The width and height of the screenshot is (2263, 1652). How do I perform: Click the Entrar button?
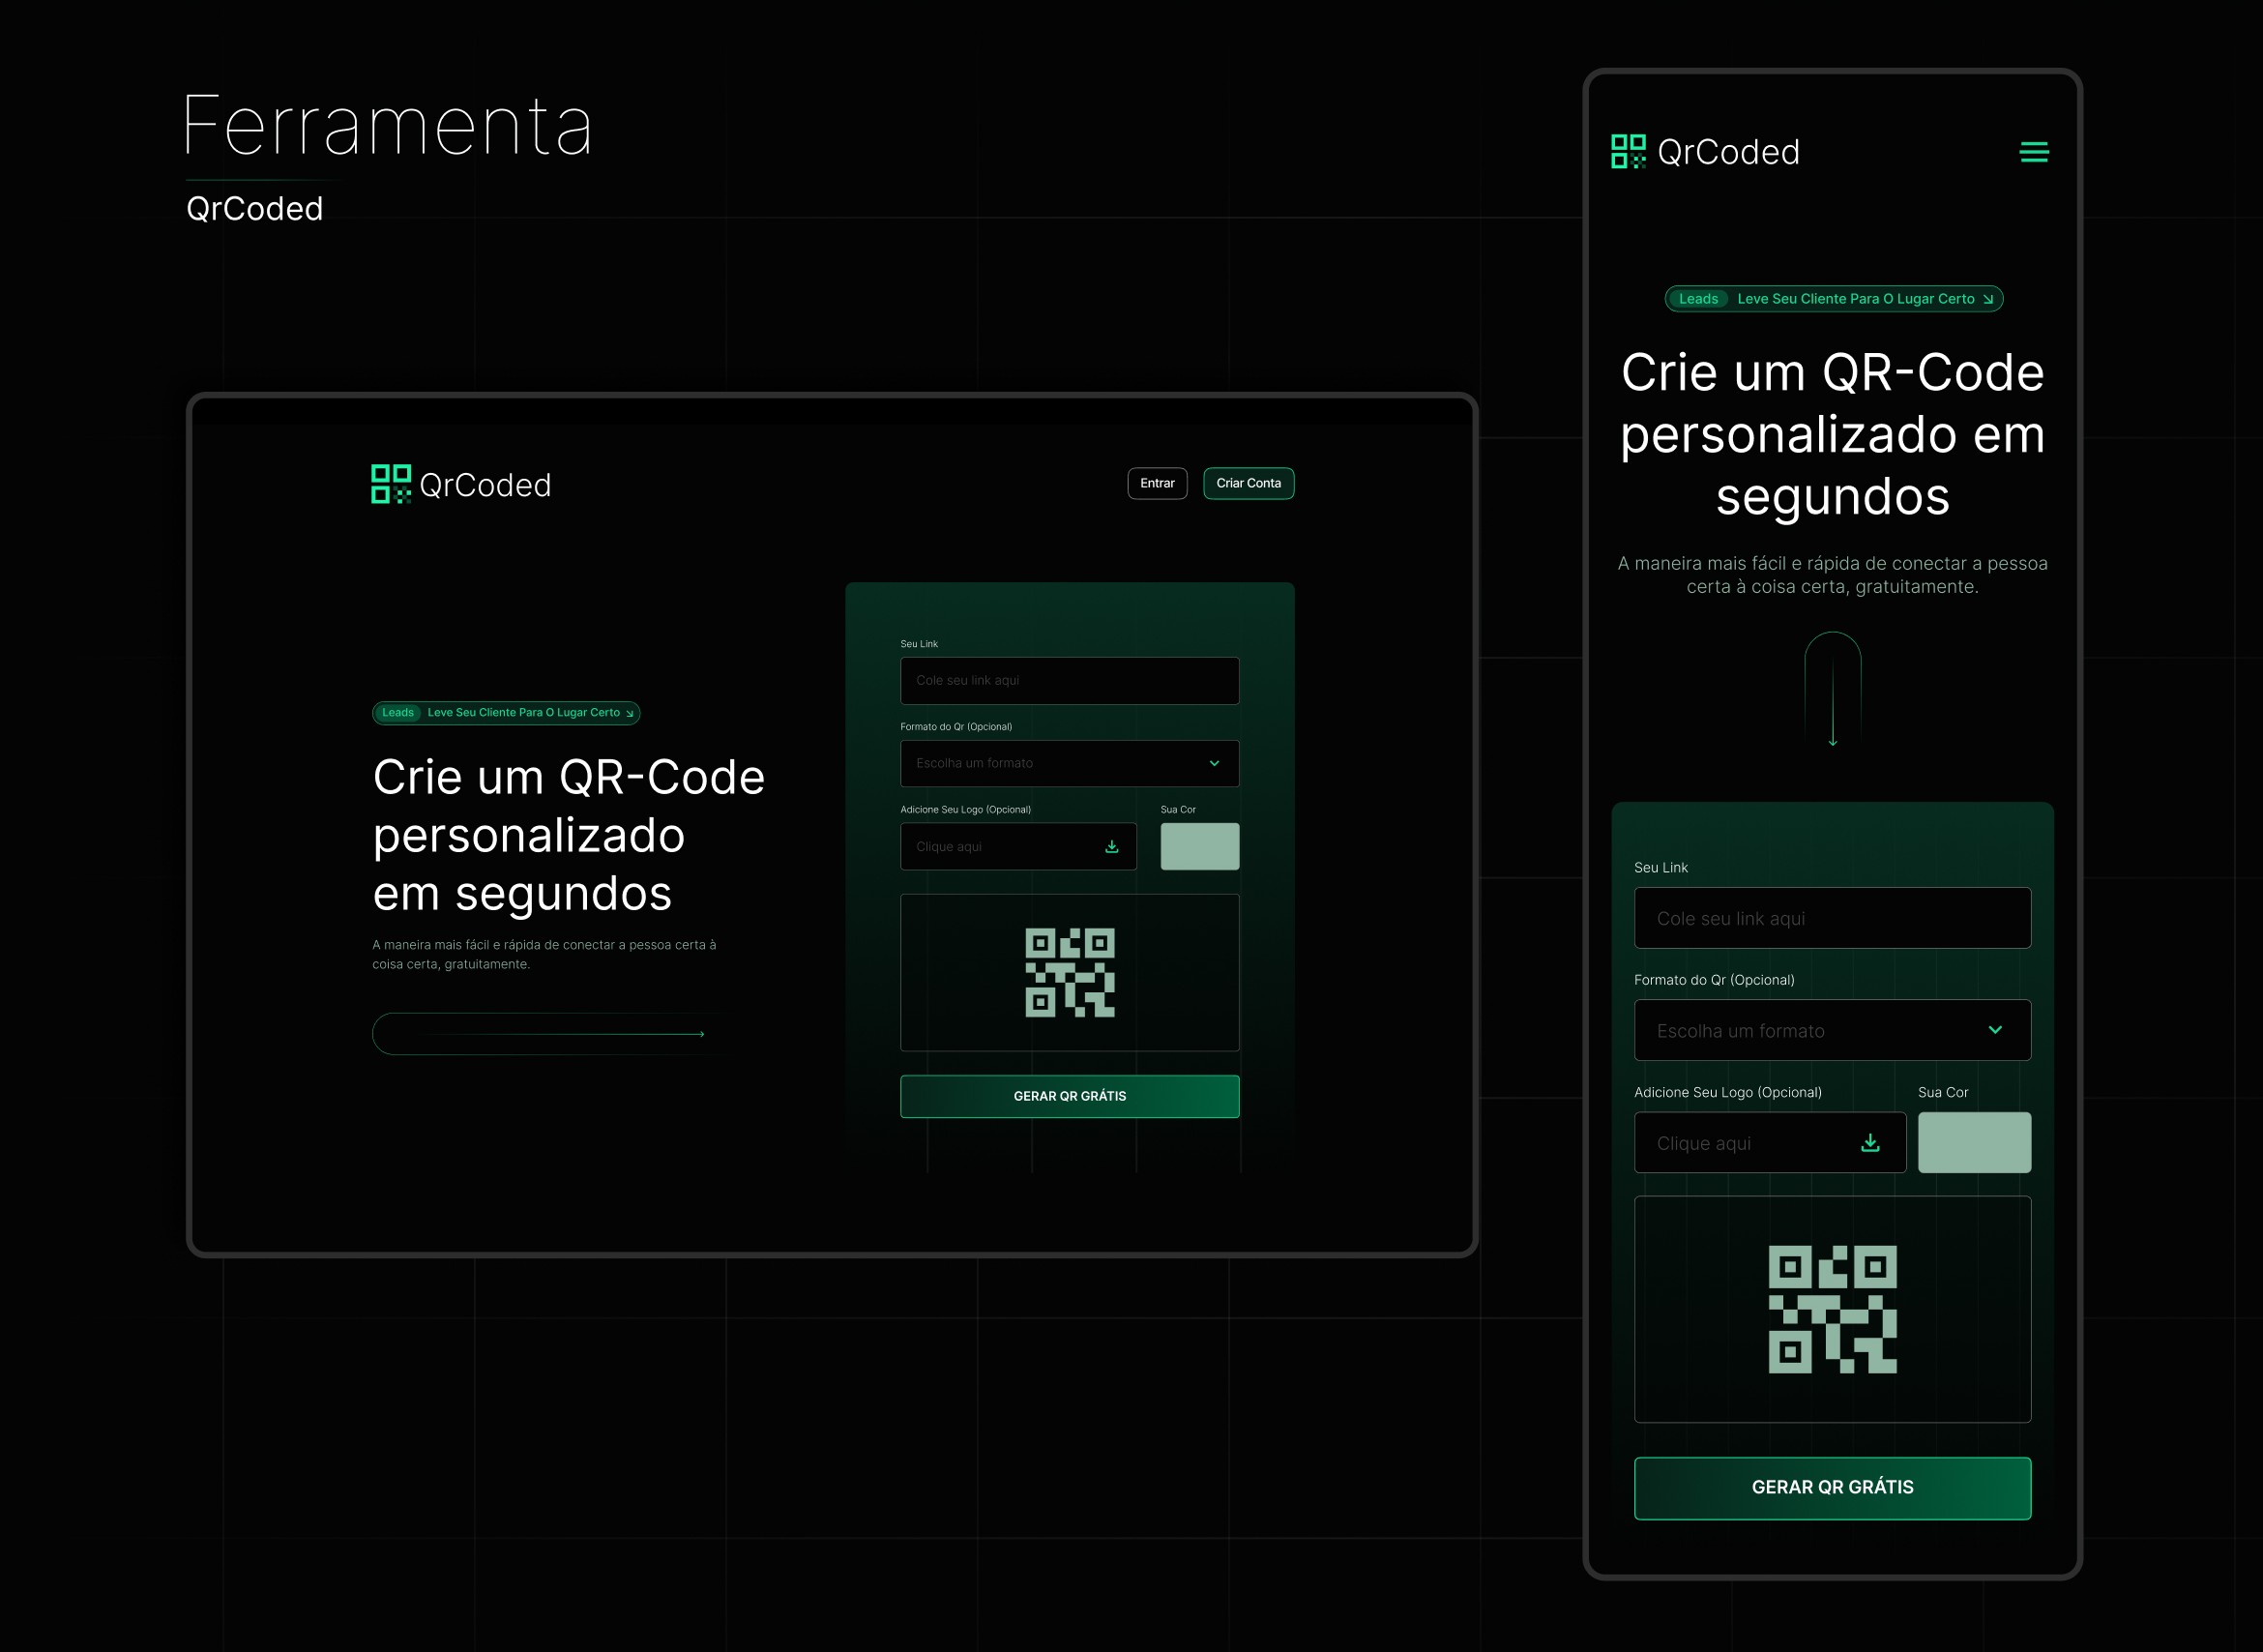pos(1157,484)
